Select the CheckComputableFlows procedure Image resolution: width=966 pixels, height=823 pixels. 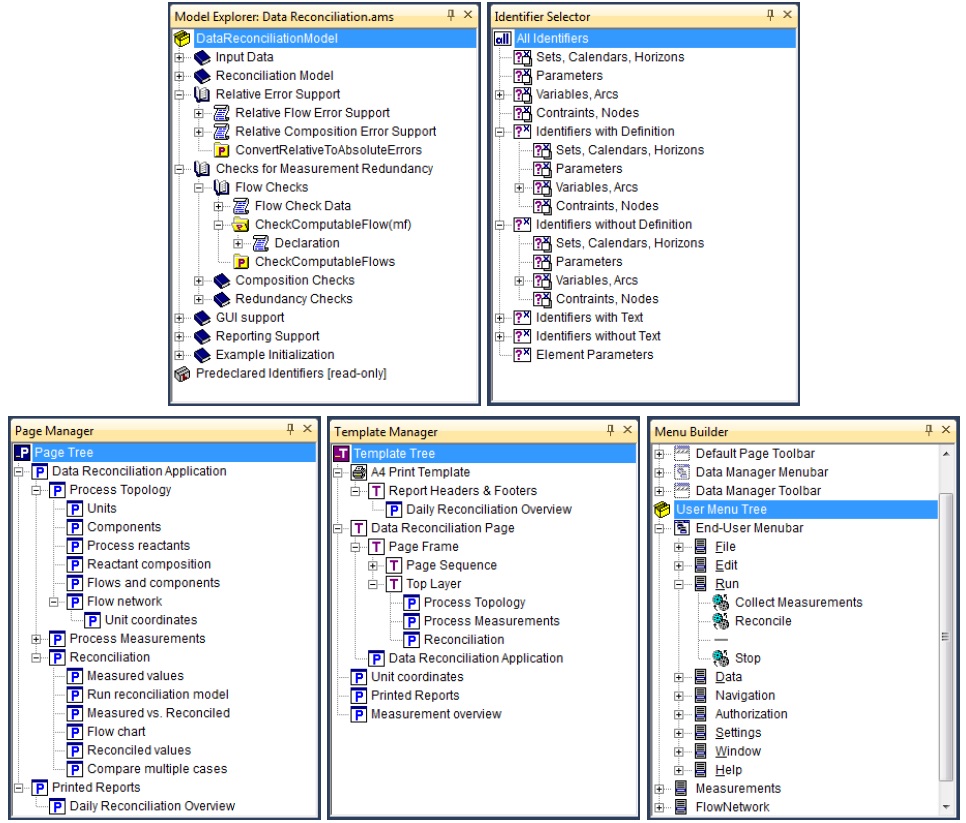pyautogui.click(x=325, y=262)
